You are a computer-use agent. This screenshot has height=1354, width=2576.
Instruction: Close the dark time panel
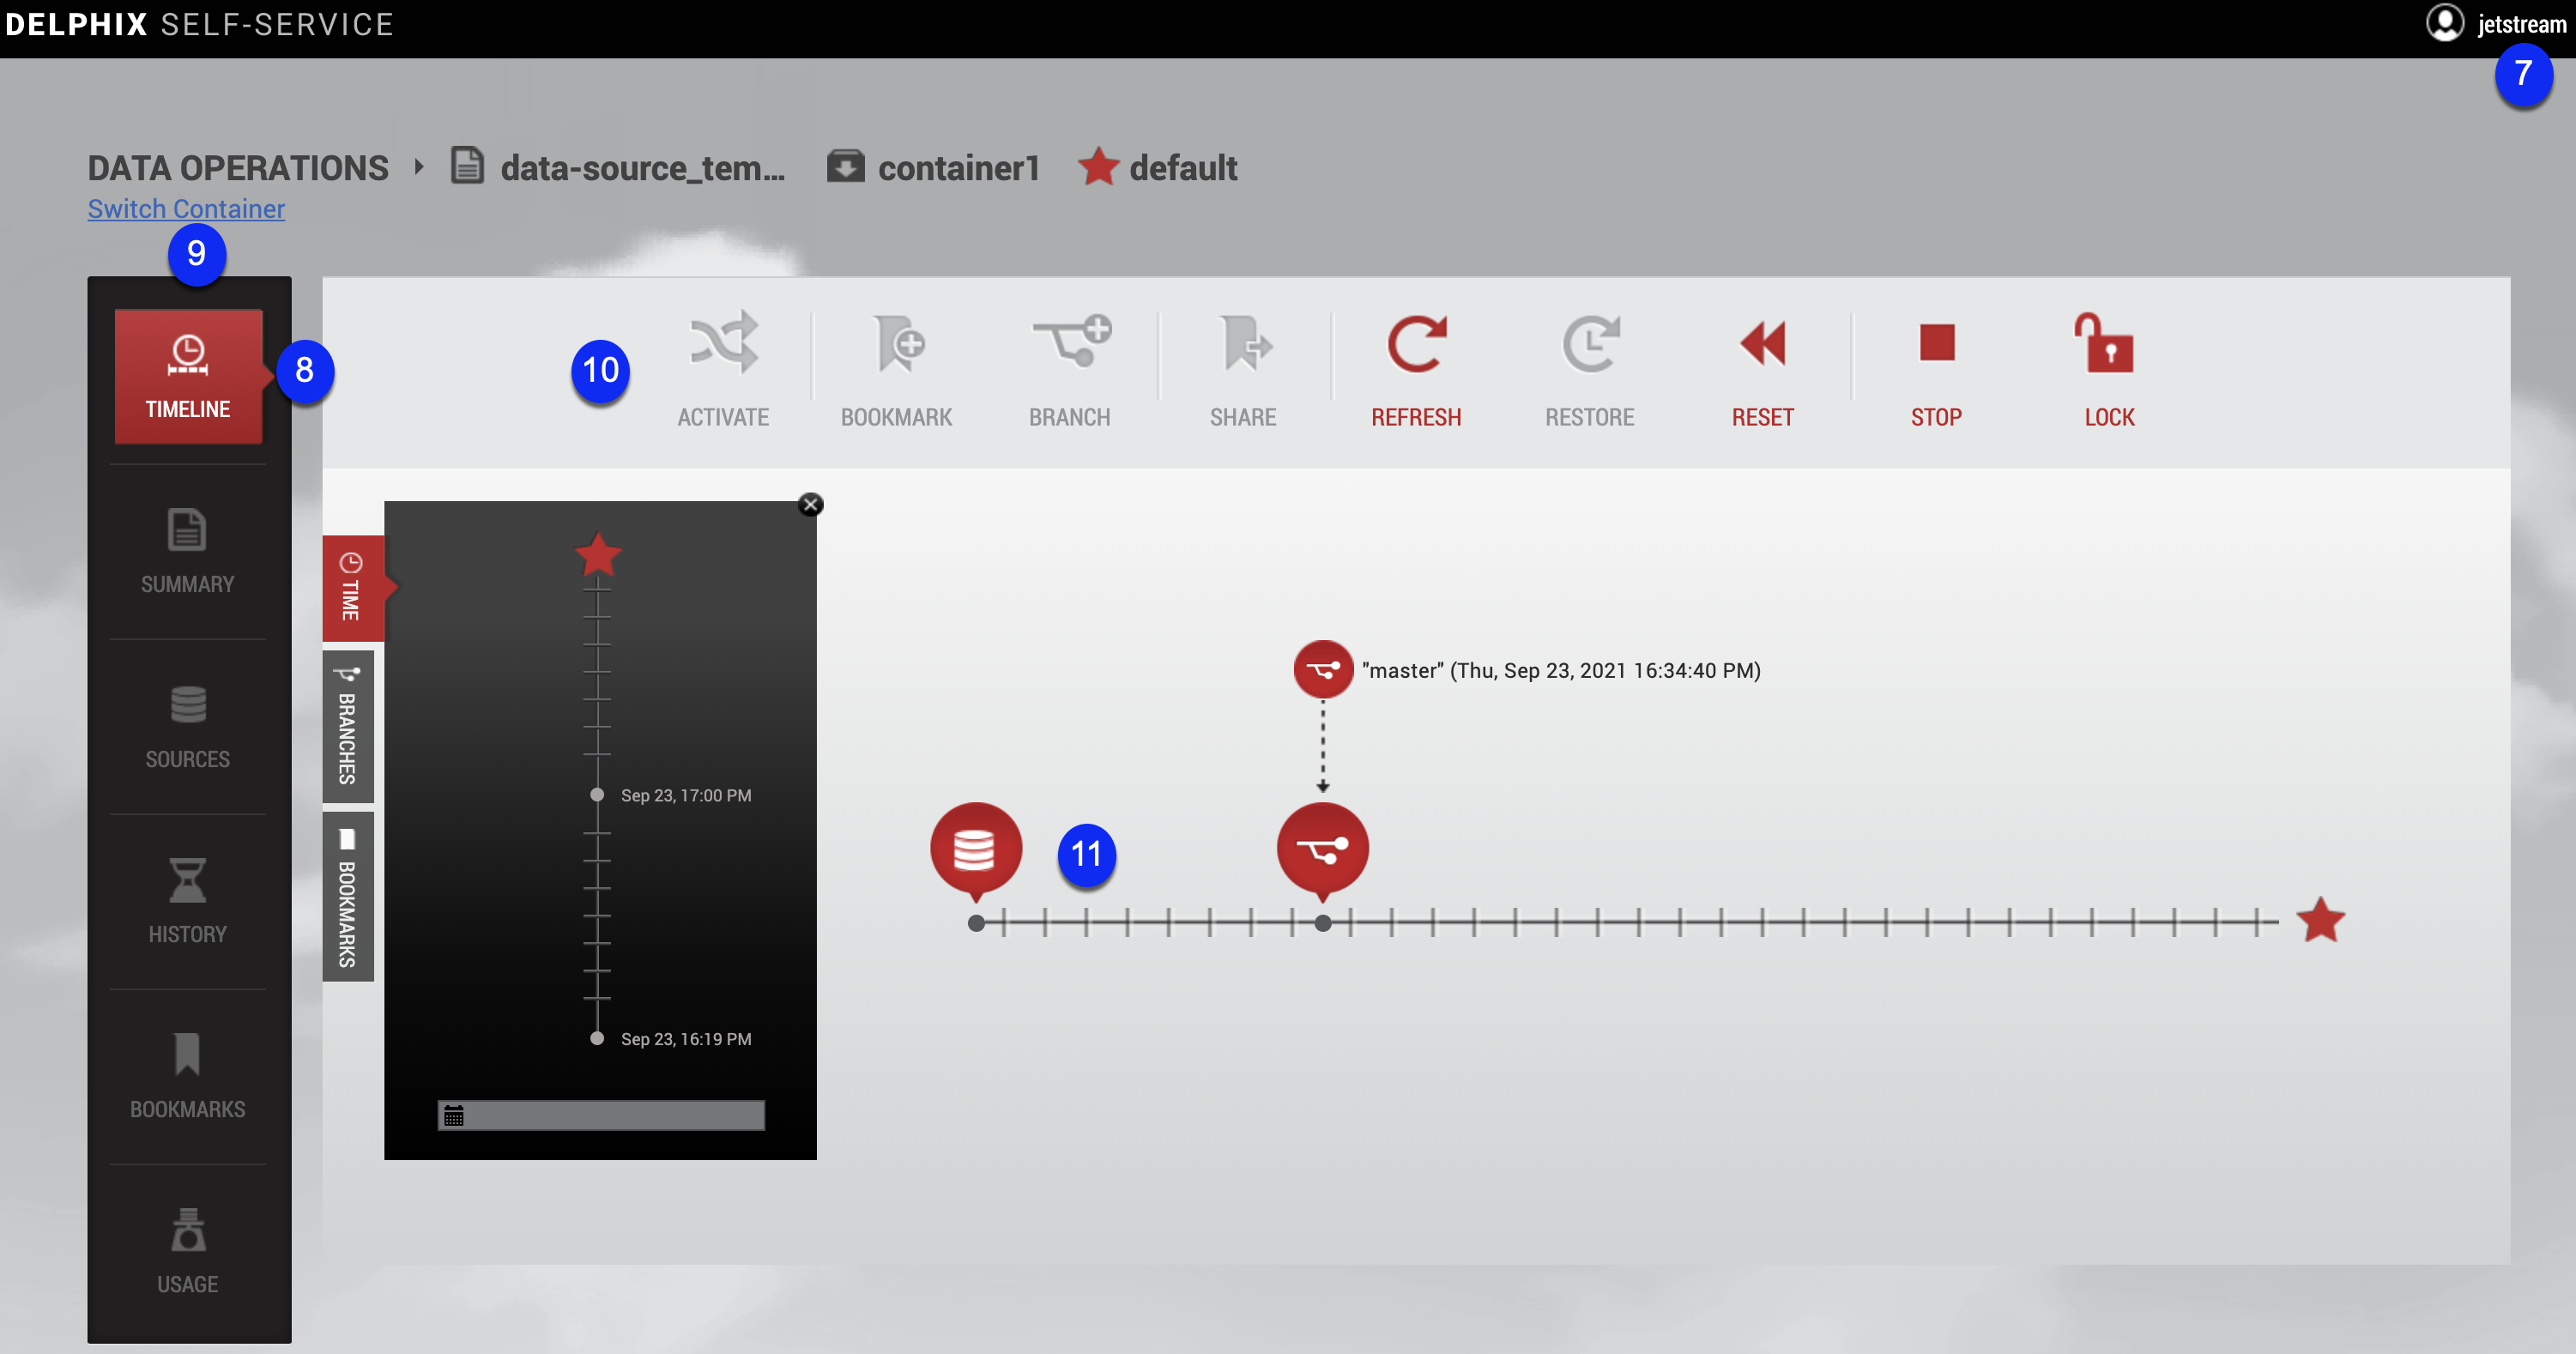point(811,505)
